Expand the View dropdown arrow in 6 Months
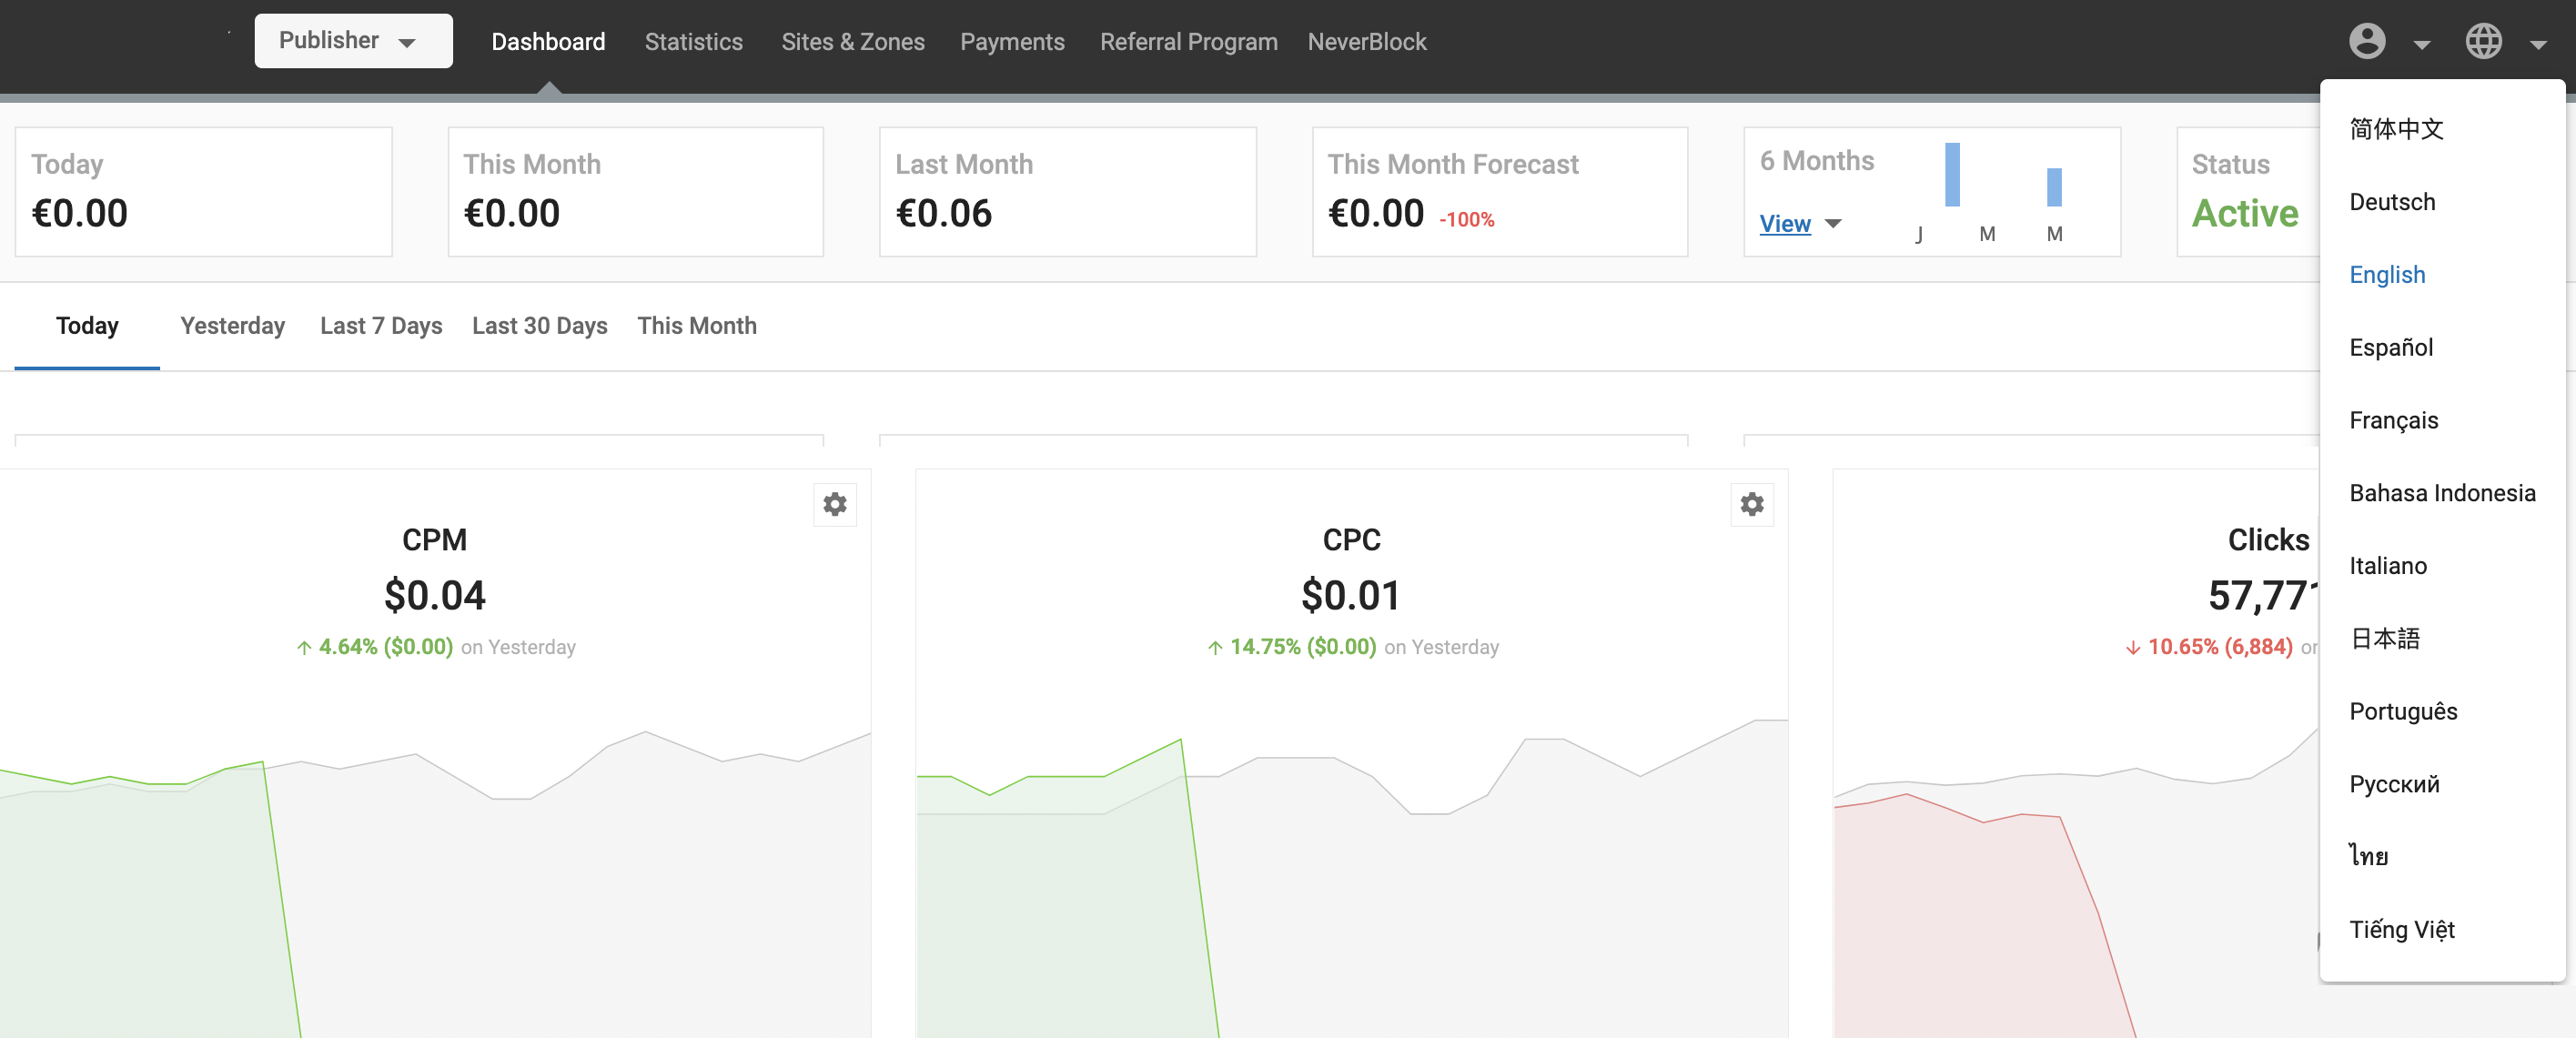 coord(1832,224)
